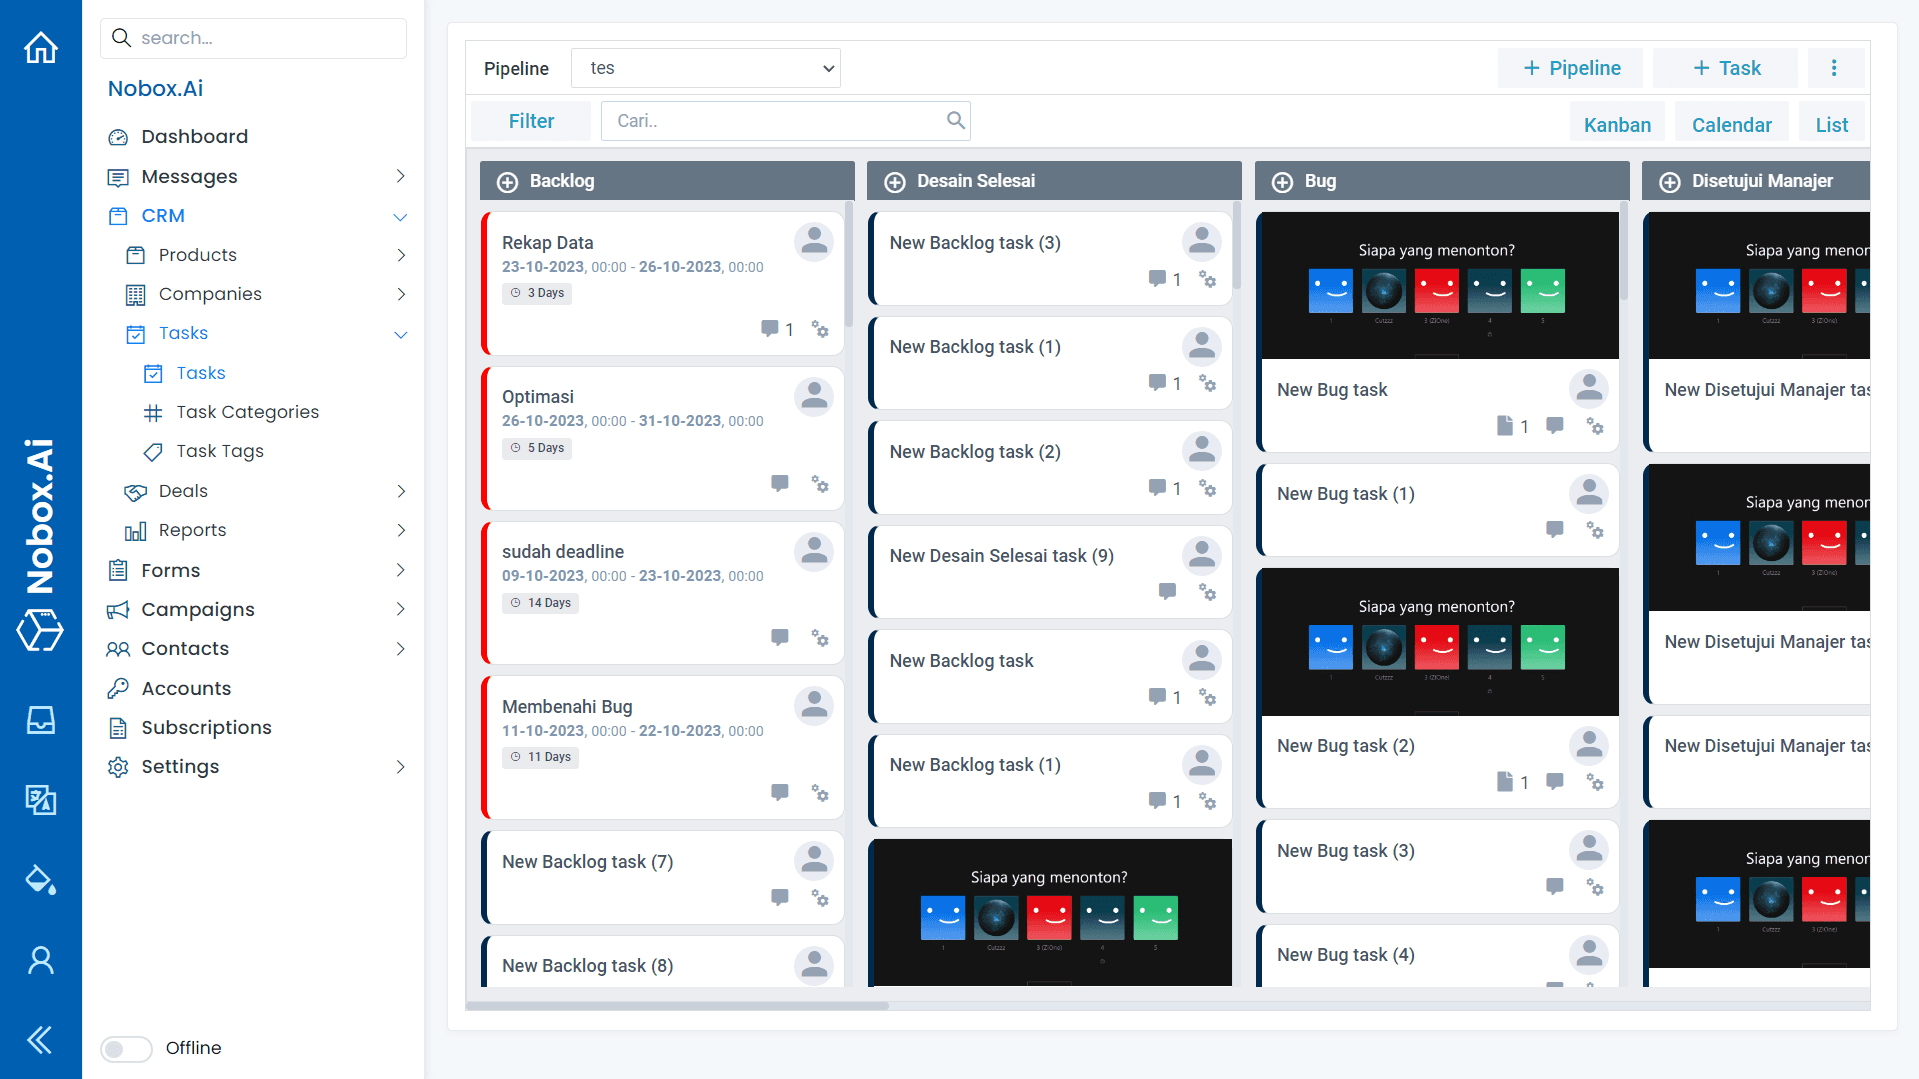Open the three-dot more options menu
Image resolution: width=1919 pixels, height=1079 pixels.
tap(1833, 68)
